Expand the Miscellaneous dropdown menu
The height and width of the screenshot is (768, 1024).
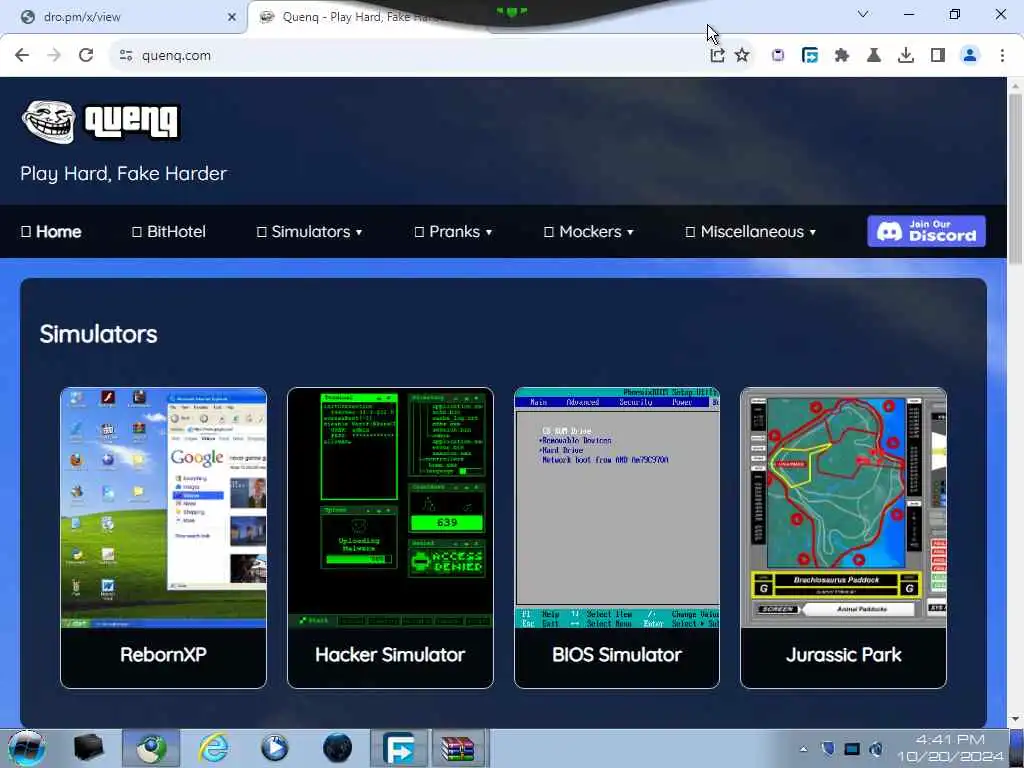tap(751, 232)
